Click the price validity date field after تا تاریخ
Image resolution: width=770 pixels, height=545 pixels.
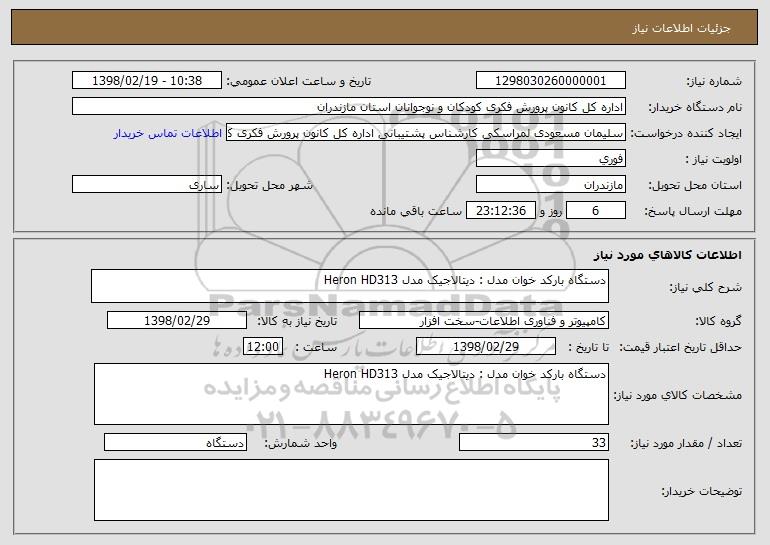click(x=486, y=347)
